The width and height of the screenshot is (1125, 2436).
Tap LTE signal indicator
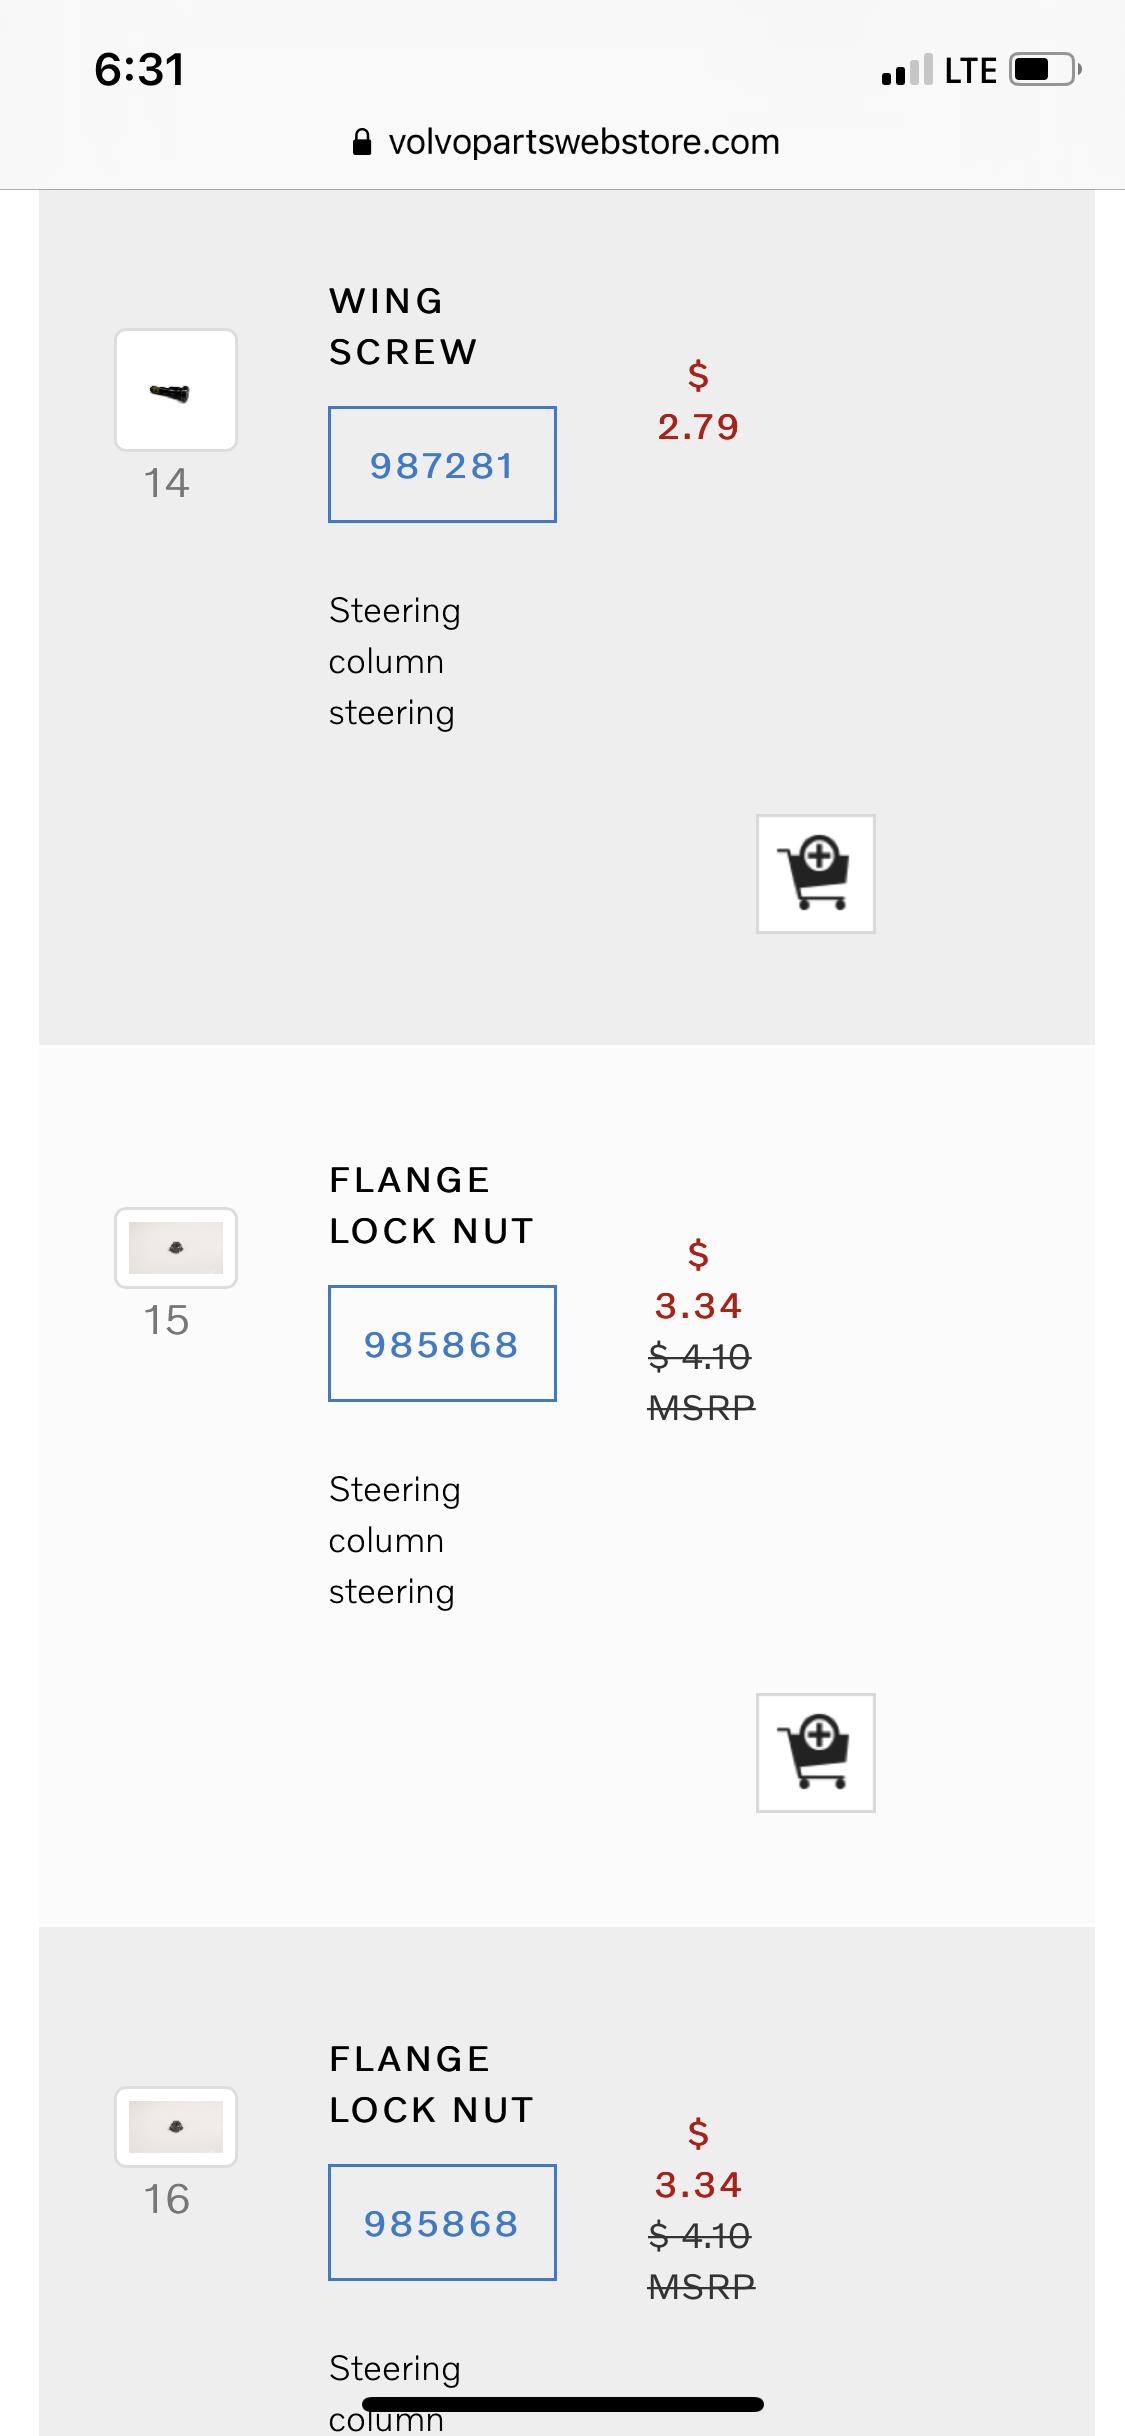pyautogui.click(x=969, y=71)
